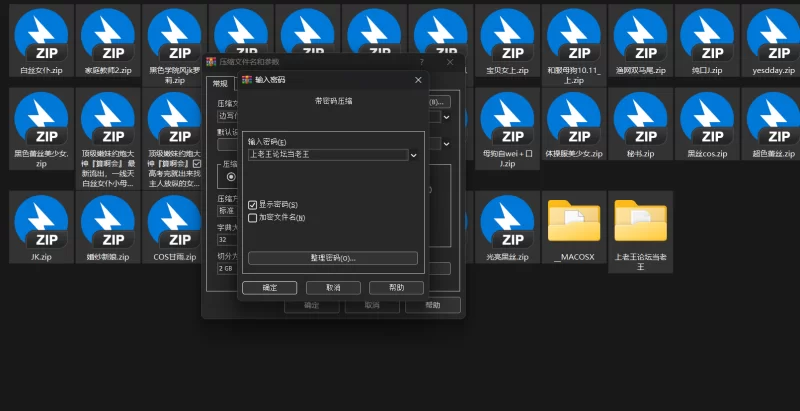Switch to the 常规 tab
800x411 pixels.
(x=220, y=84)
